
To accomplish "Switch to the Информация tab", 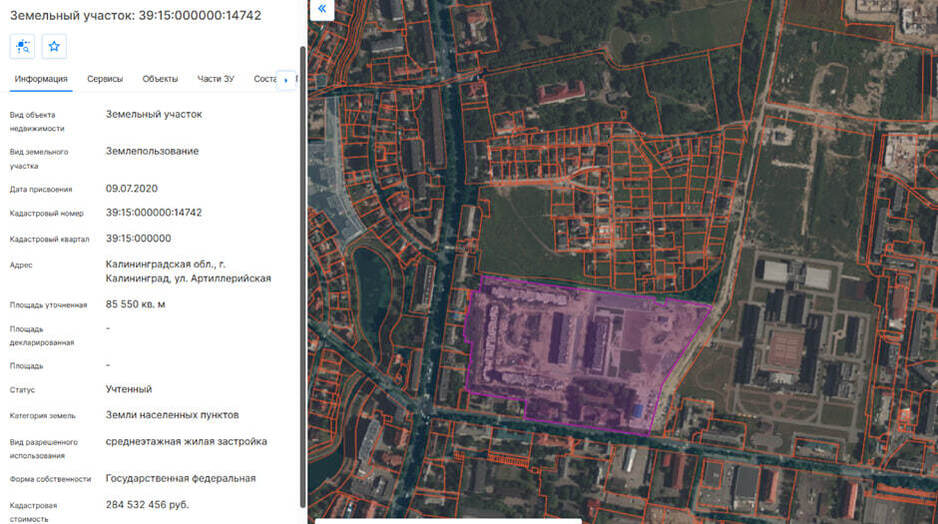I will [x=41, y=79].
